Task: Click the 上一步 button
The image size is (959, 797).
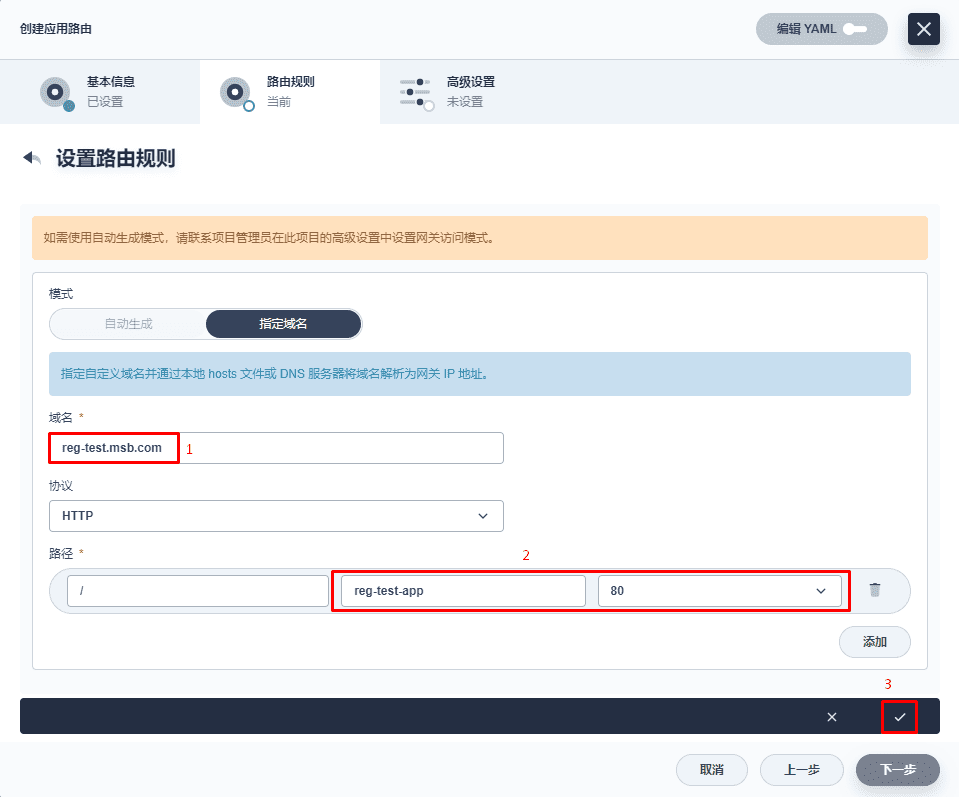Action: click(802, 769)
